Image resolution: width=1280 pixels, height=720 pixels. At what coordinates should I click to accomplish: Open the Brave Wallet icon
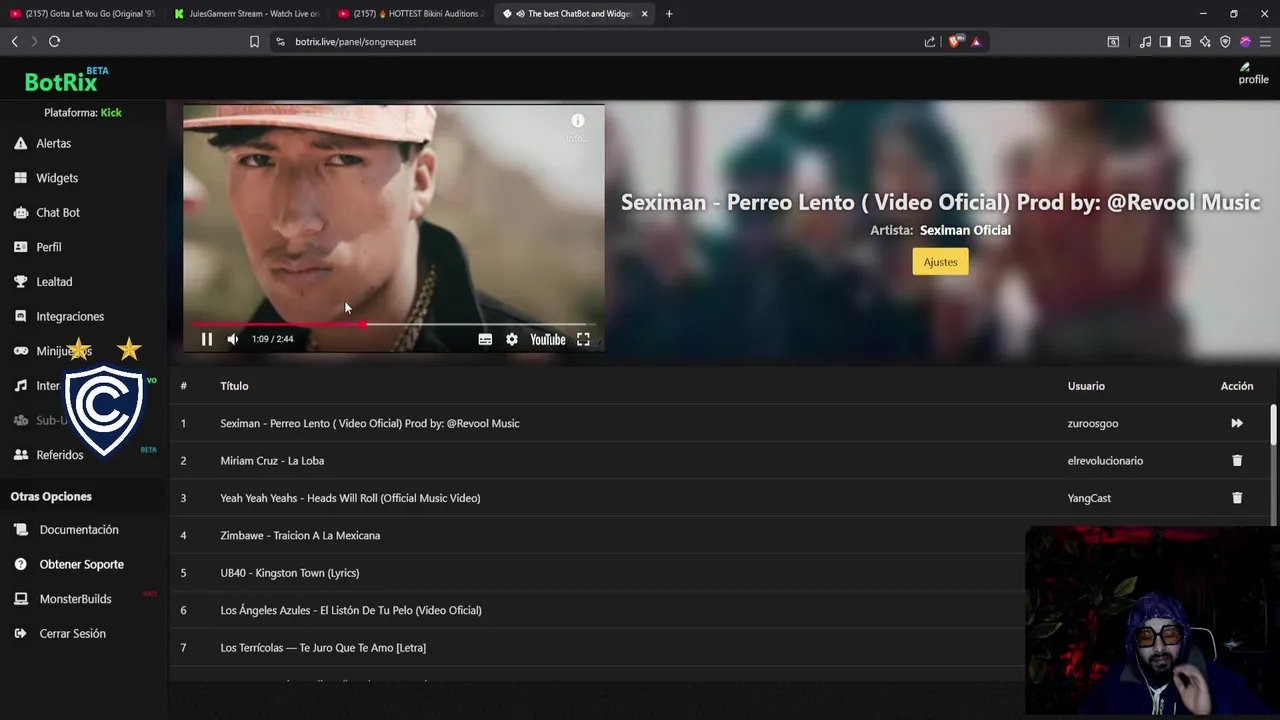(1185, 42)
